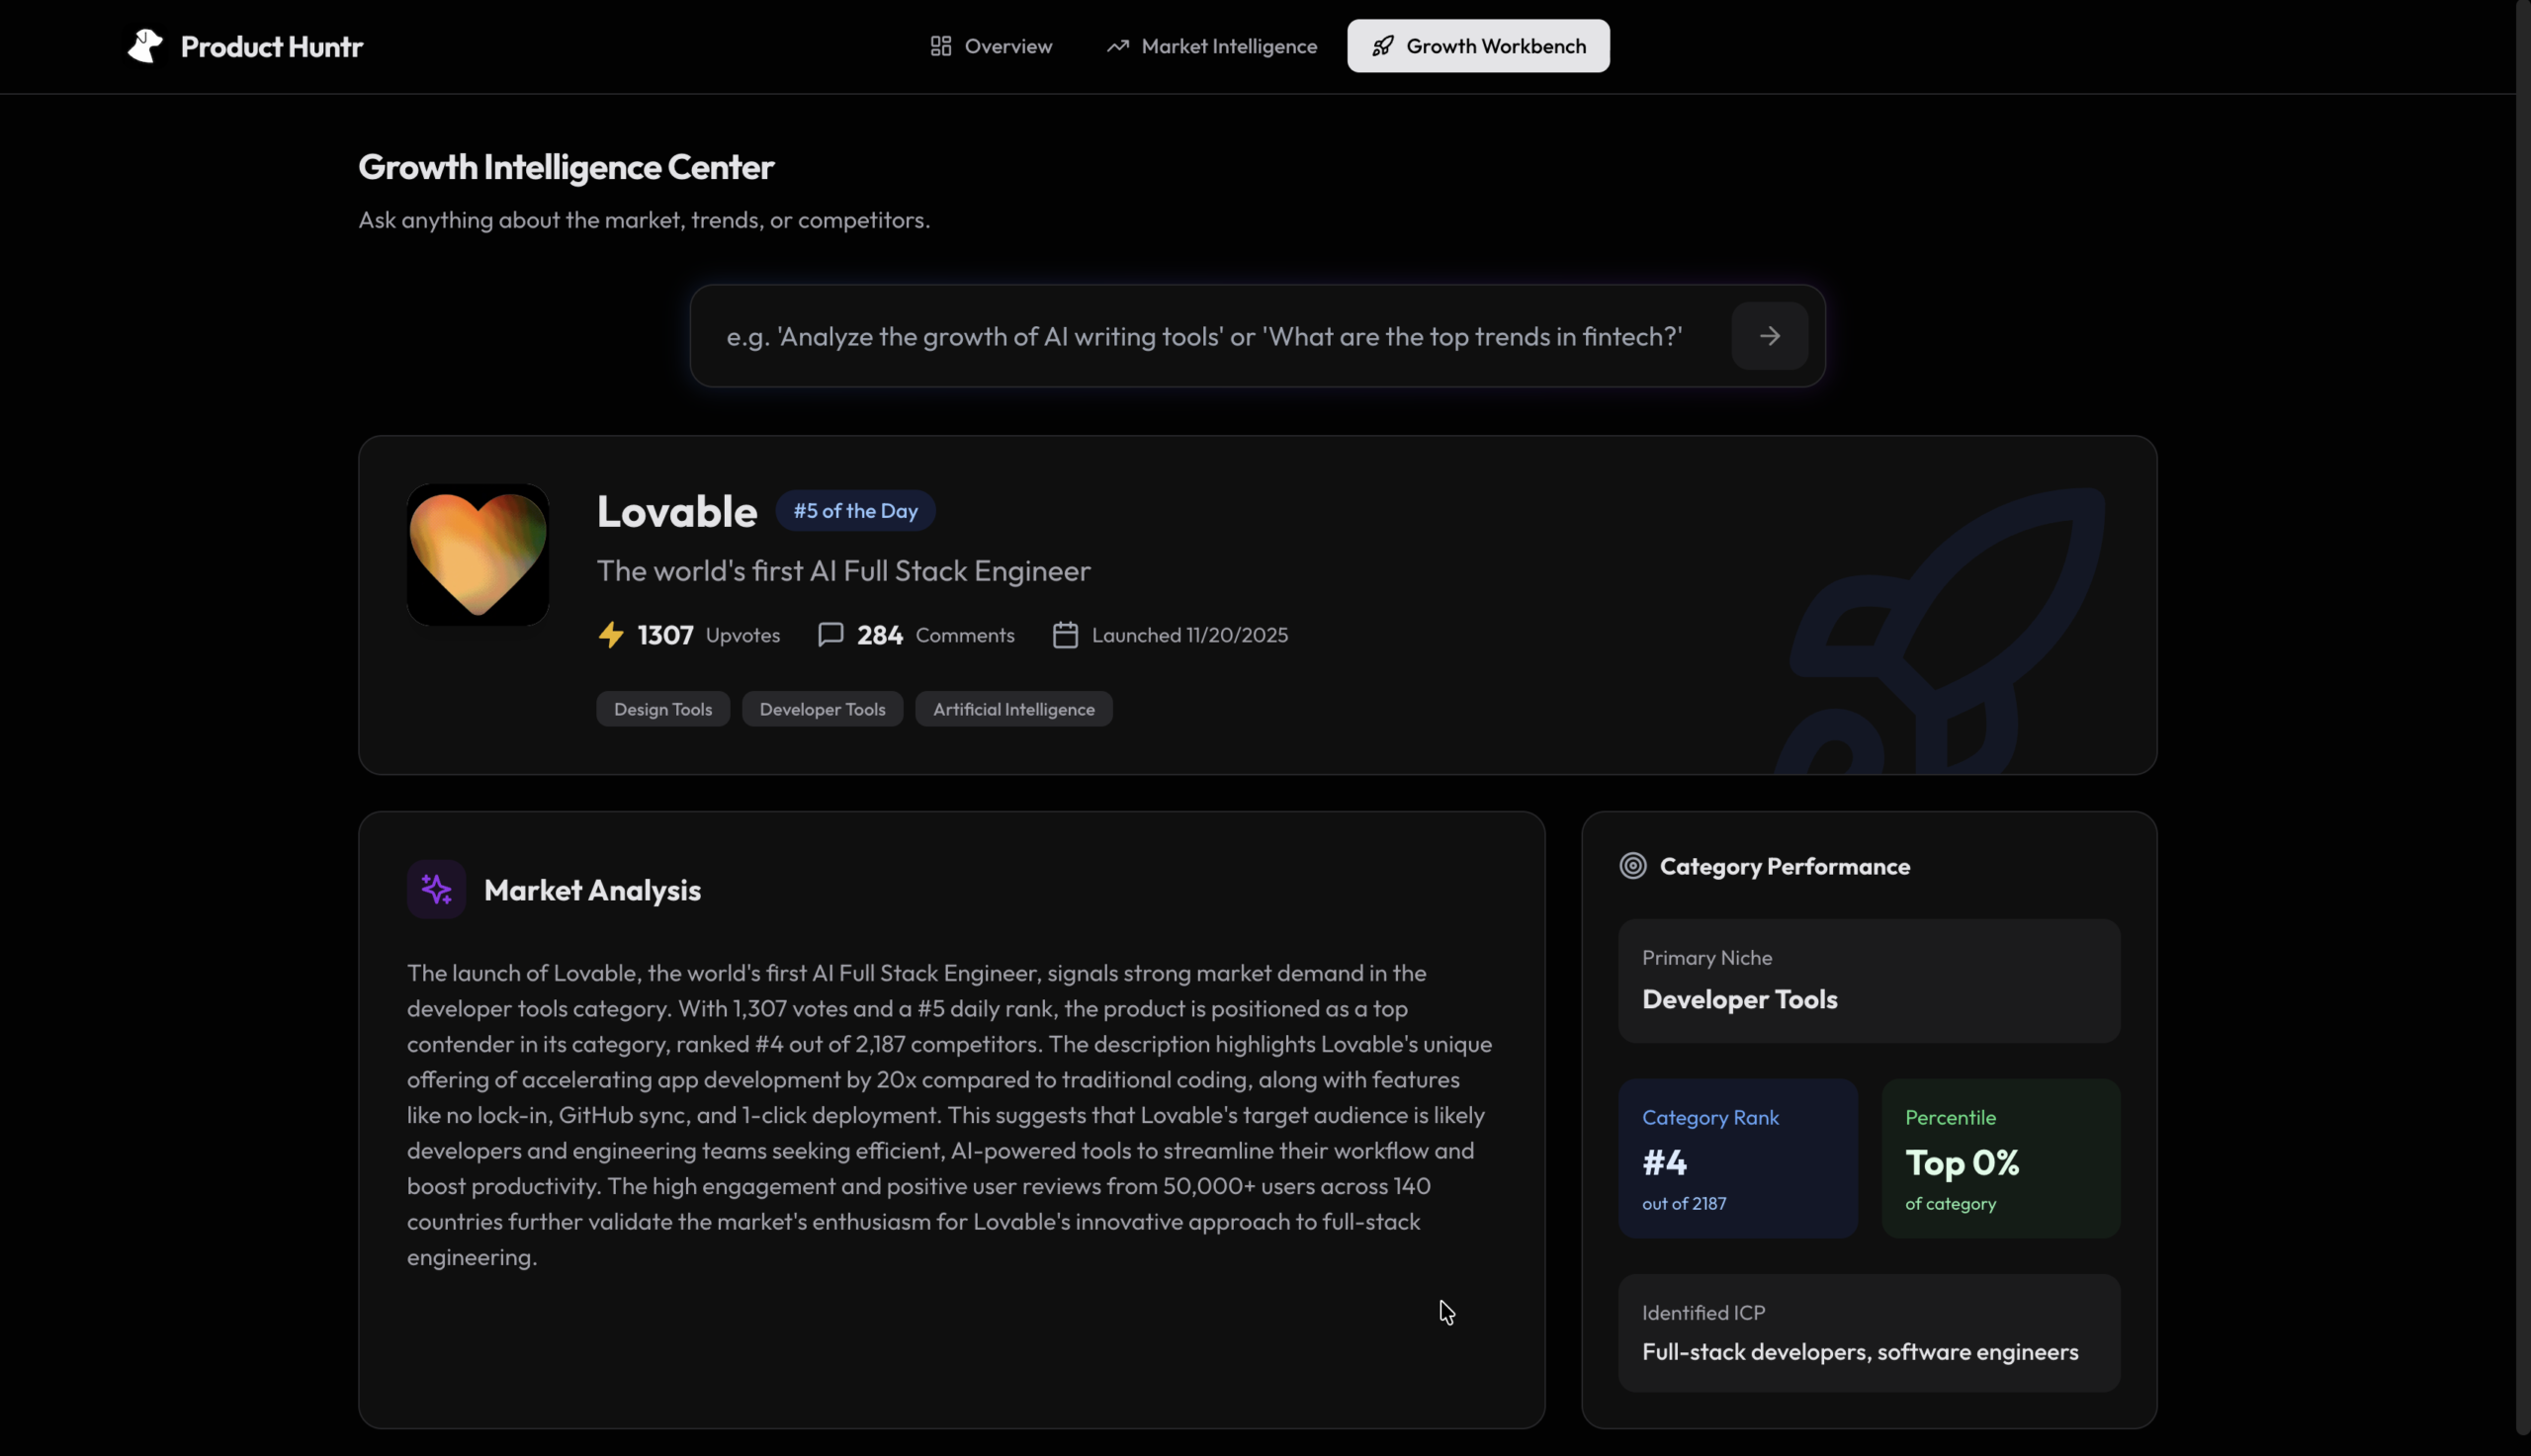Image resolution: width=2531 pixels, height=1456 pixels.
Task: Click the purple sparkles Market Analysis icon
Action: (436, 889)
